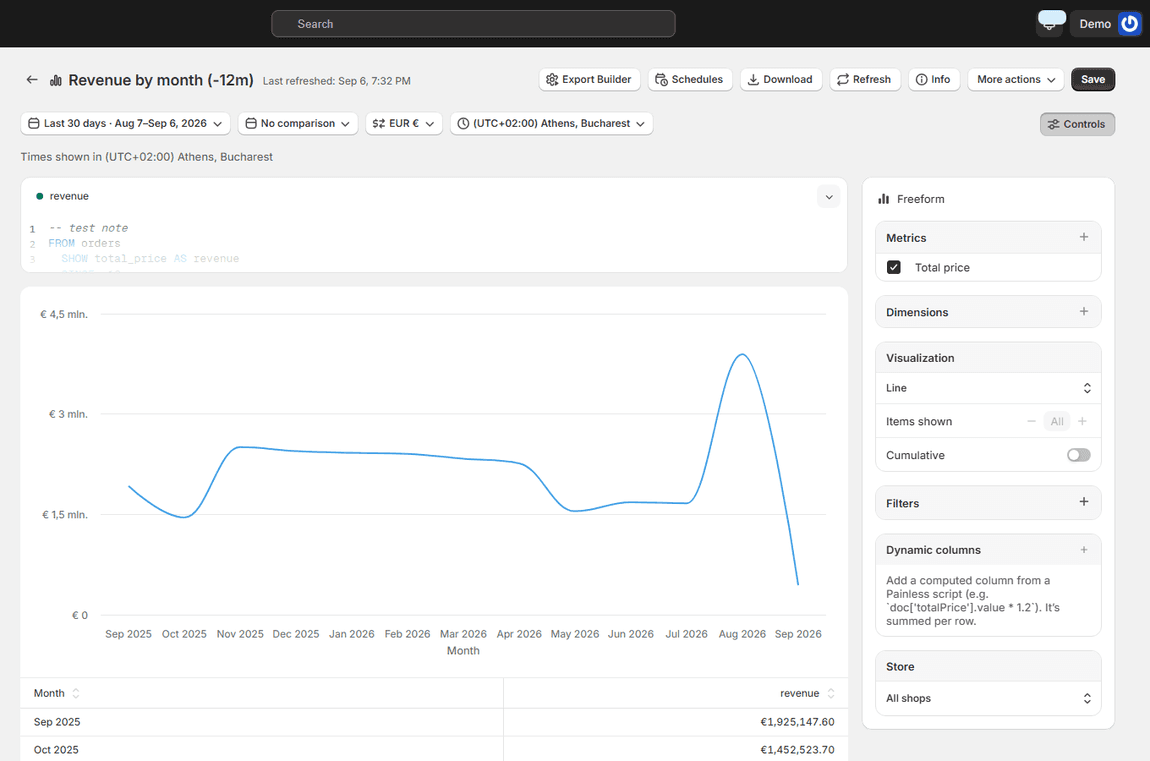Click the Month column header
The image size is (1150, 761).
(x=262, y=693)
